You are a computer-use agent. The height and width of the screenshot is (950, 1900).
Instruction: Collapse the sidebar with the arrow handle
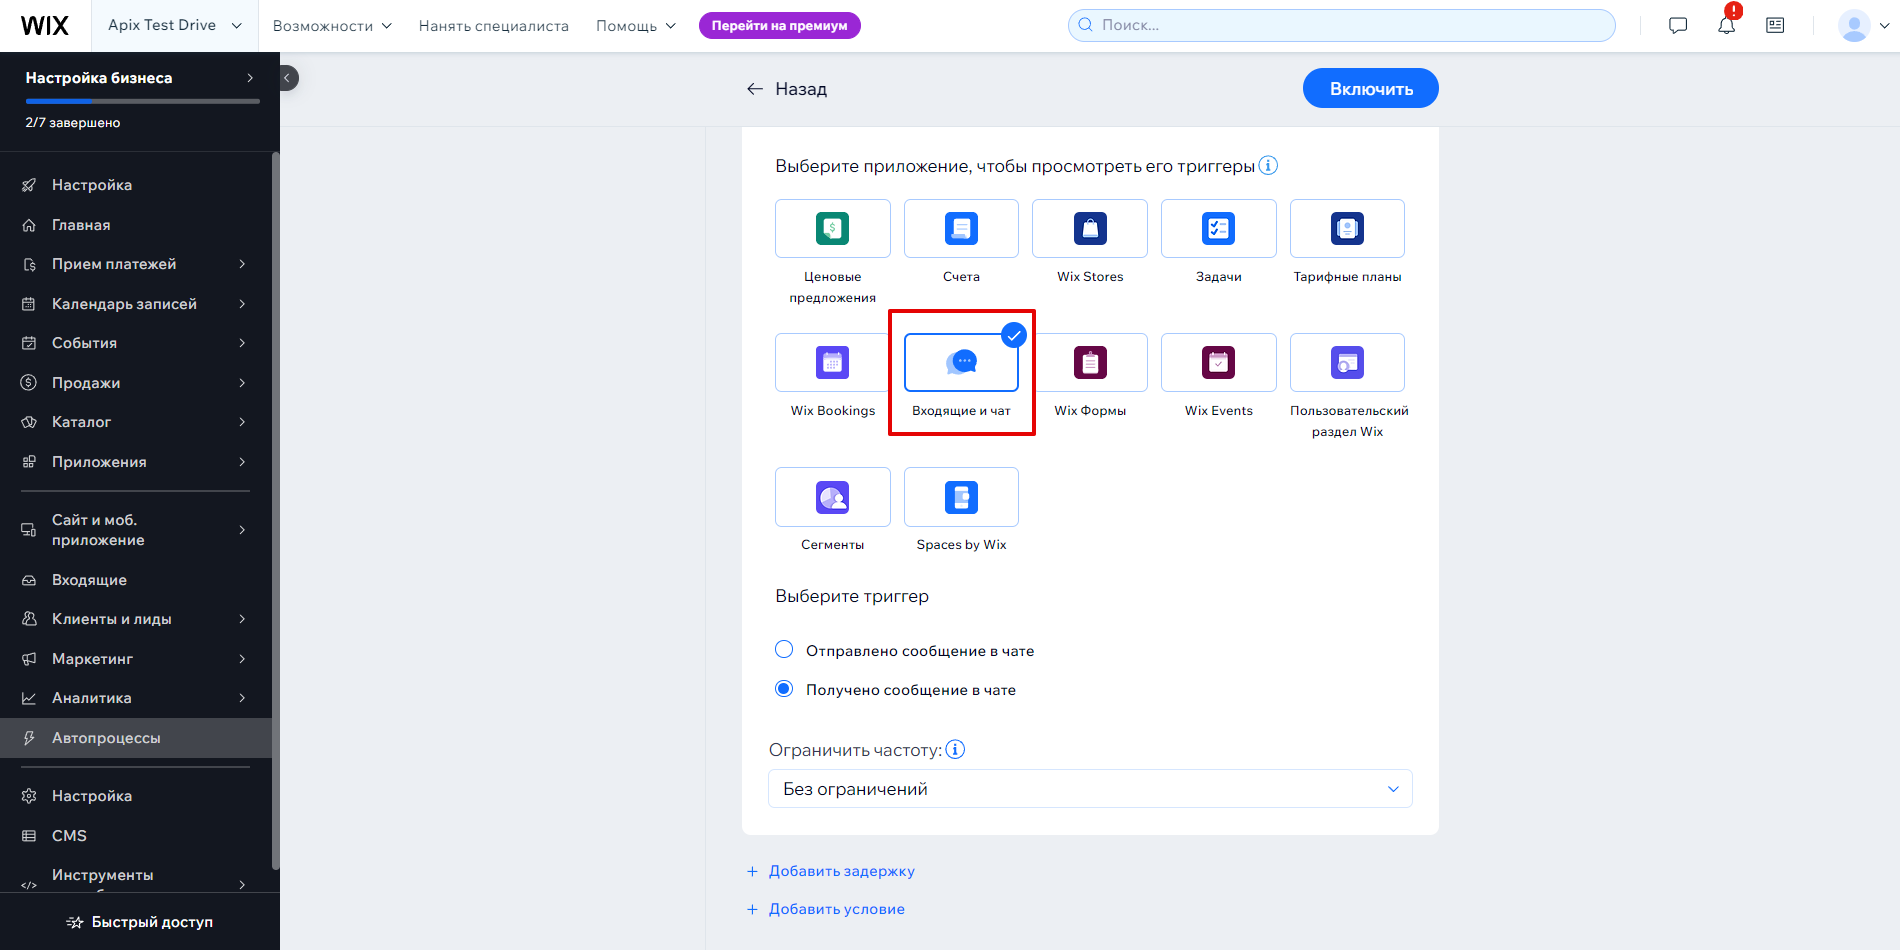tap(287, 78)
